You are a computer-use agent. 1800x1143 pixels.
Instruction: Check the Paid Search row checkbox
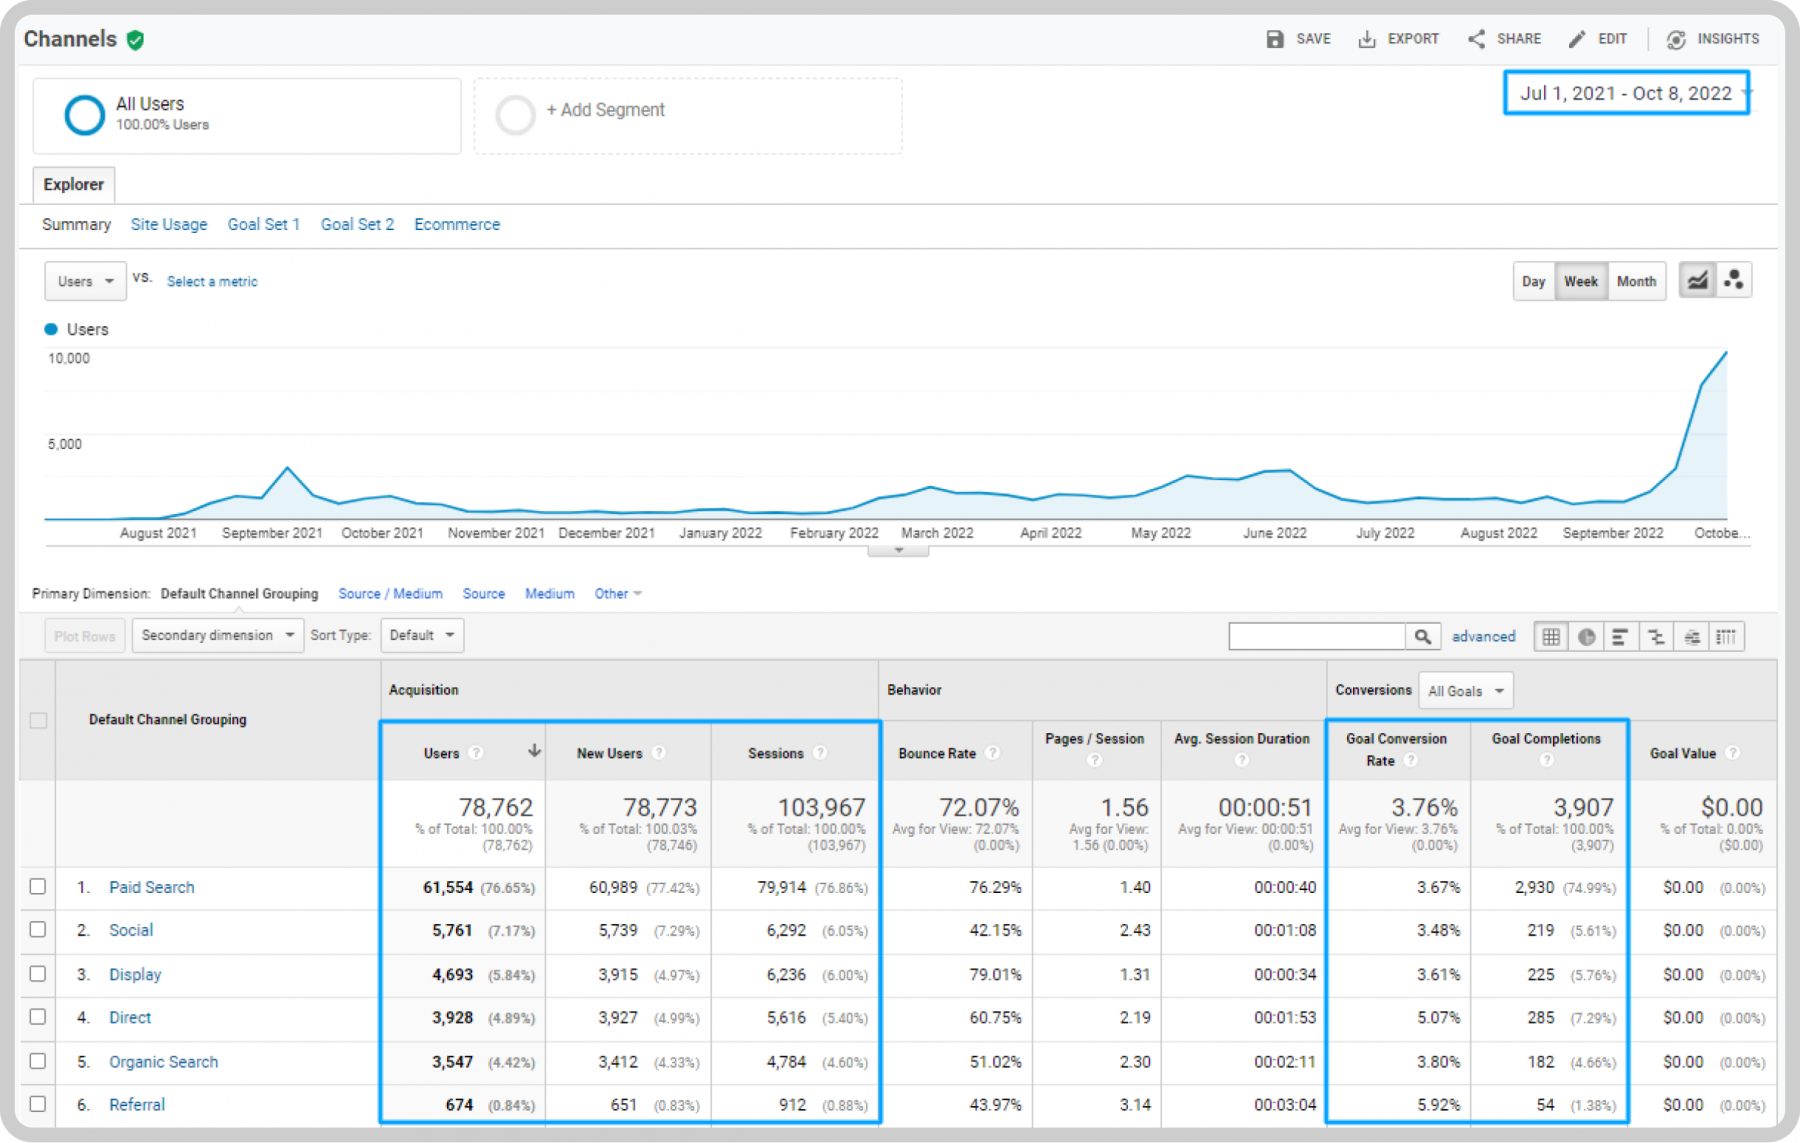click(x=38, y=886)
